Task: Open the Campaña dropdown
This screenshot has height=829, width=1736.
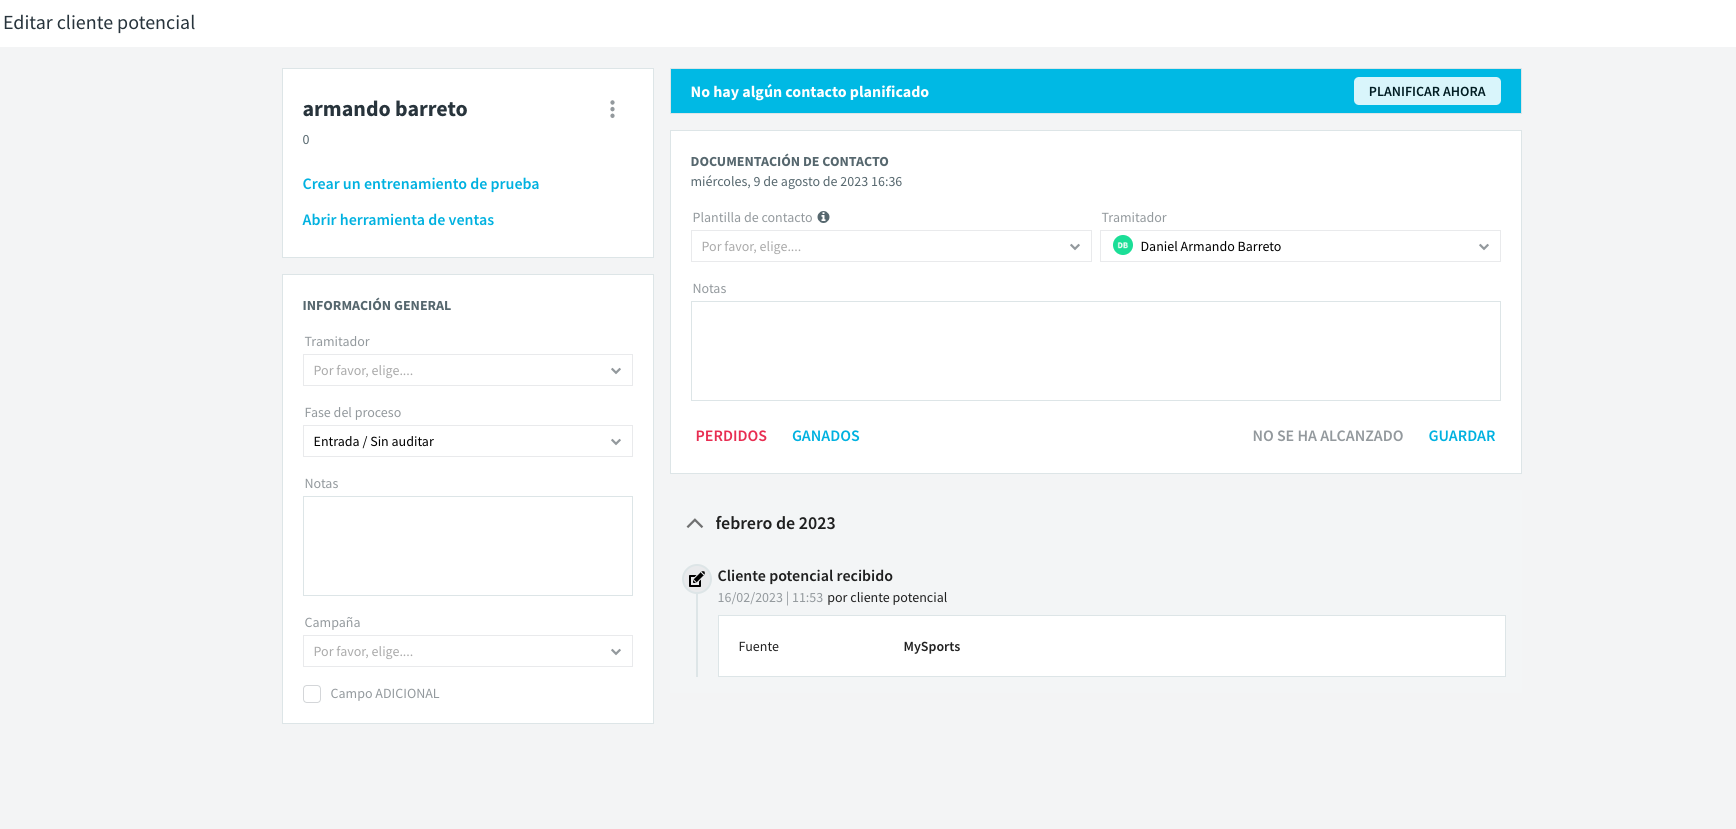Action: tap(468, 651)
